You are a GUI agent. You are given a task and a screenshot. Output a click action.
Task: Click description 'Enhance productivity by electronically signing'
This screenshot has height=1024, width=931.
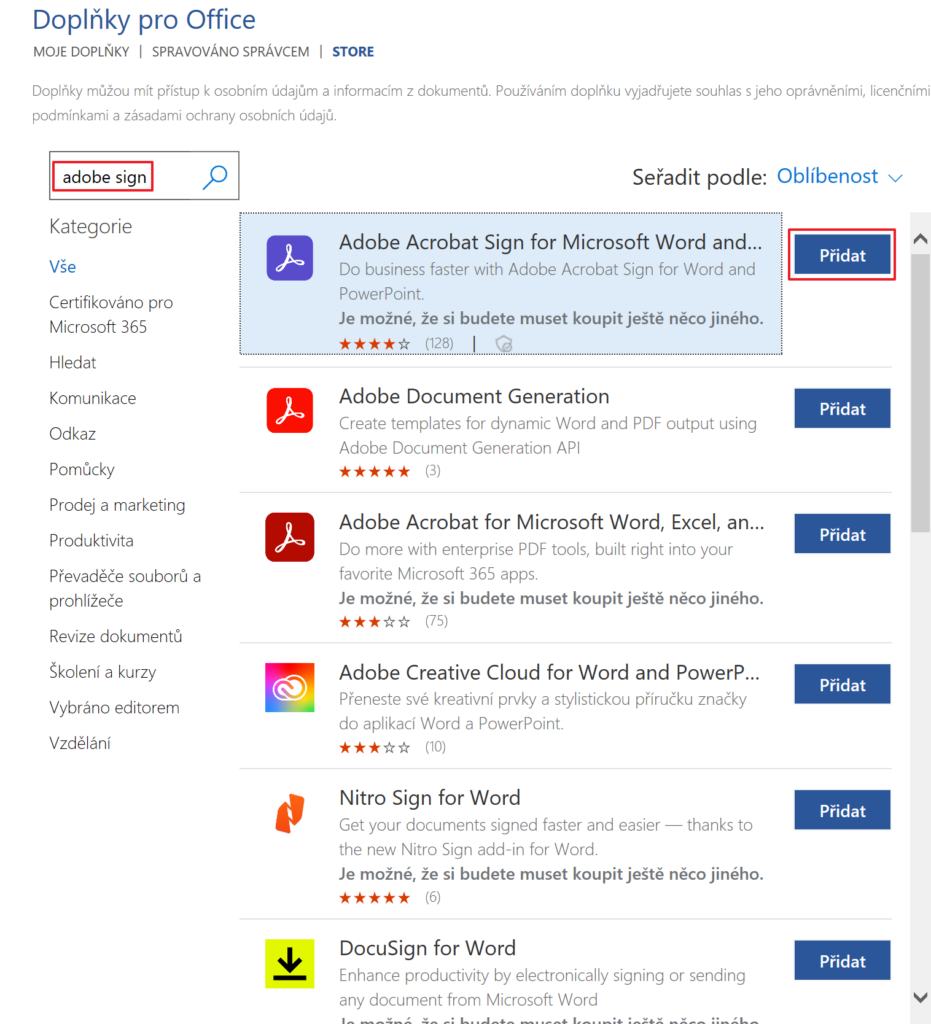542,987
